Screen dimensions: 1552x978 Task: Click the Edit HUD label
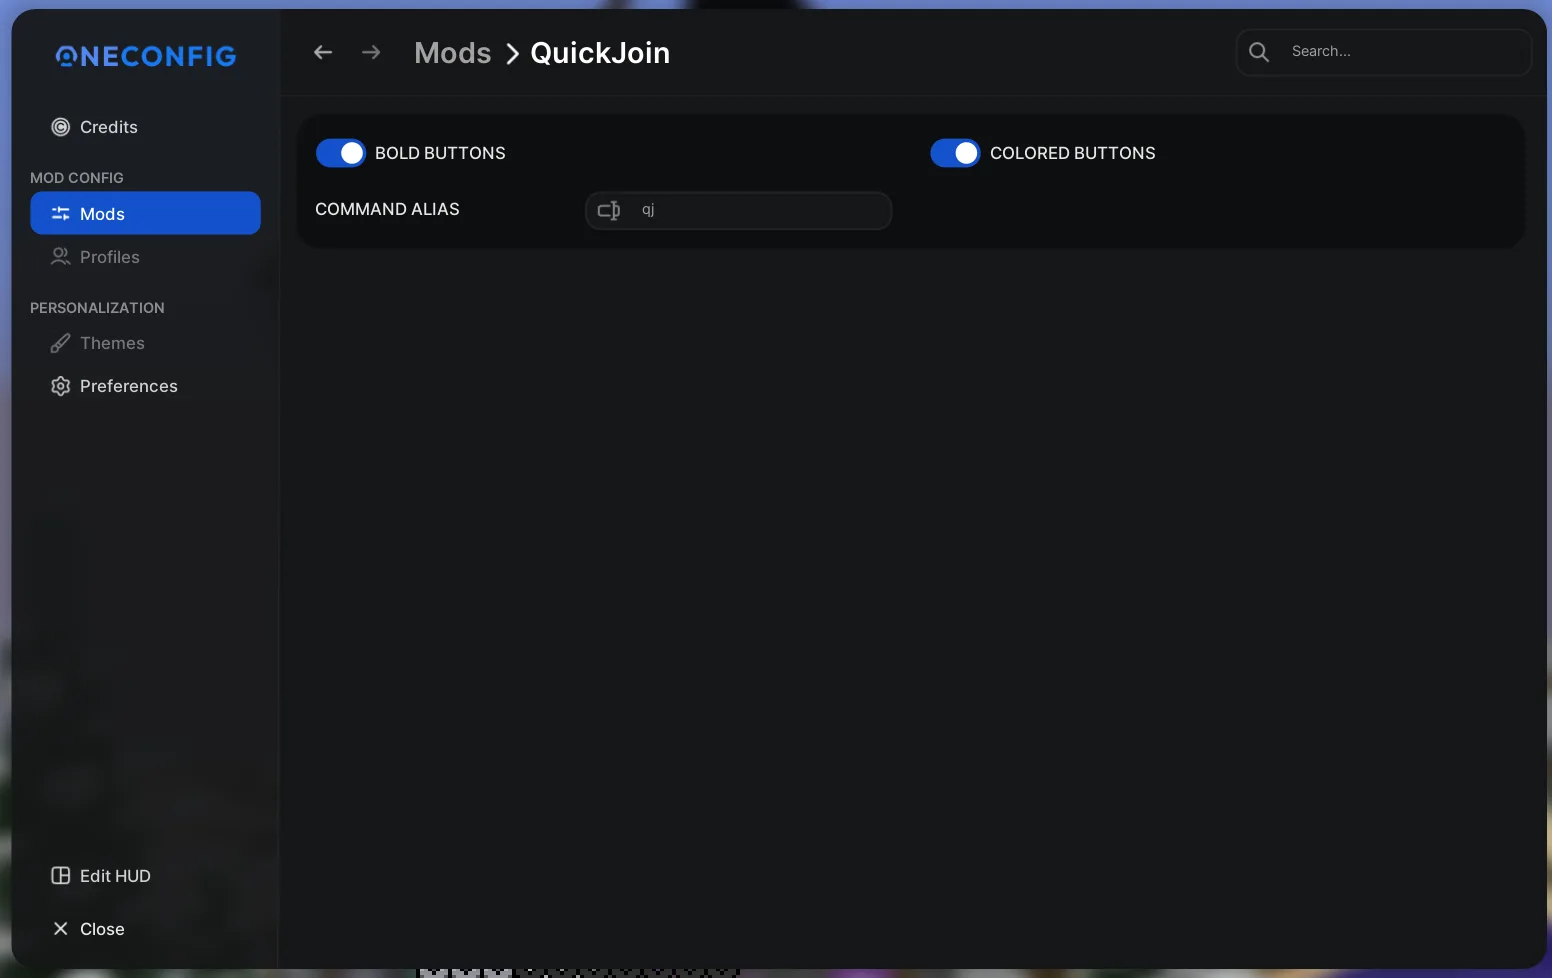tap(115, 876)
